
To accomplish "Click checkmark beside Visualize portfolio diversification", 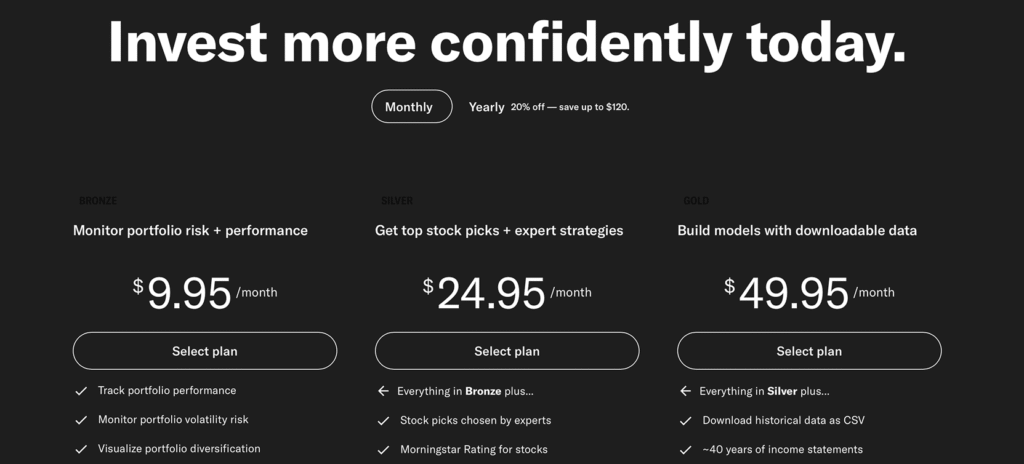I will point(81,449).
